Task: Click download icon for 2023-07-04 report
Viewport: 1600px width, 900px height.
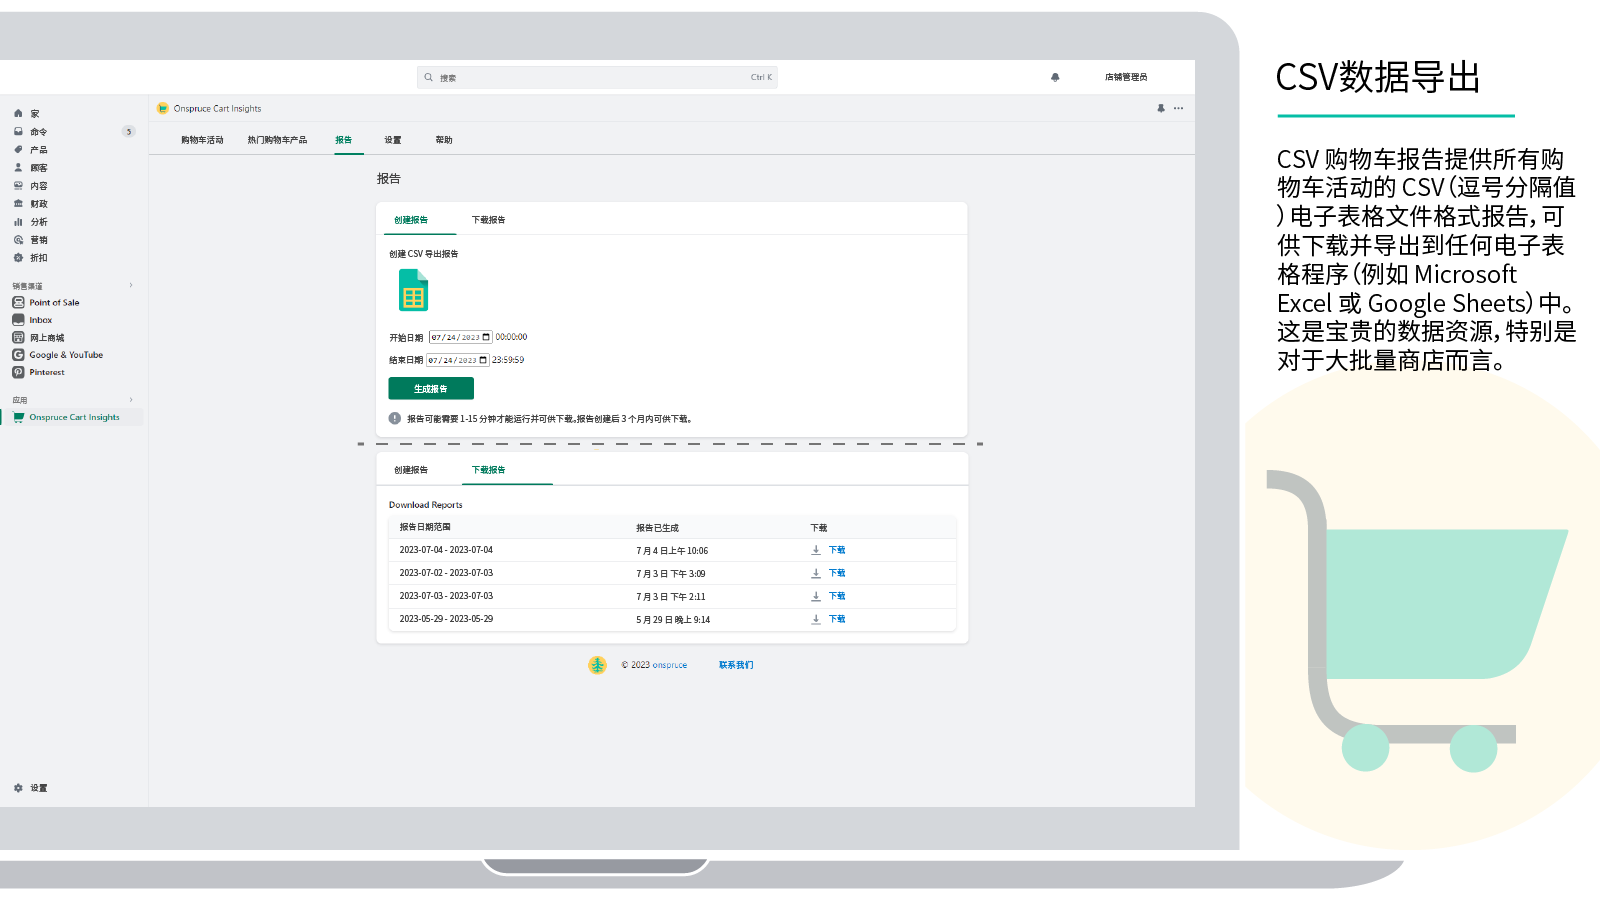Action: pos(816,550)
